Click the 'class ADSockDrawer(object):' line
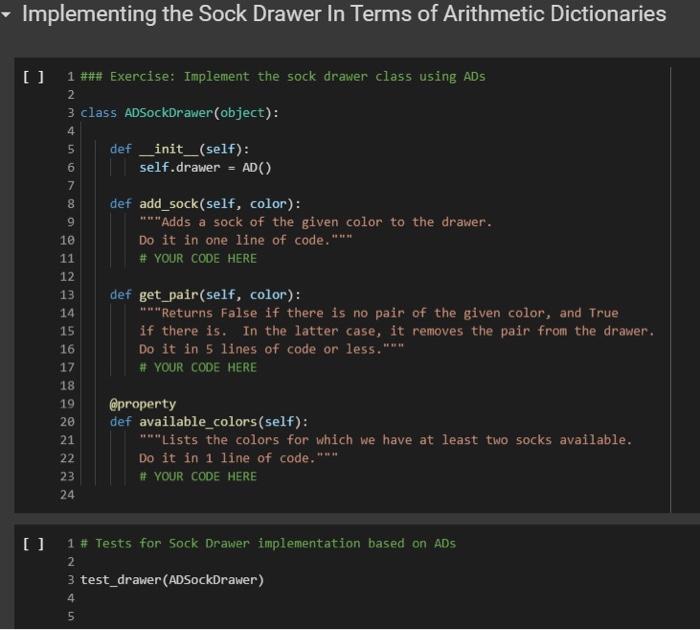The image size is (700, 630). 179,113
